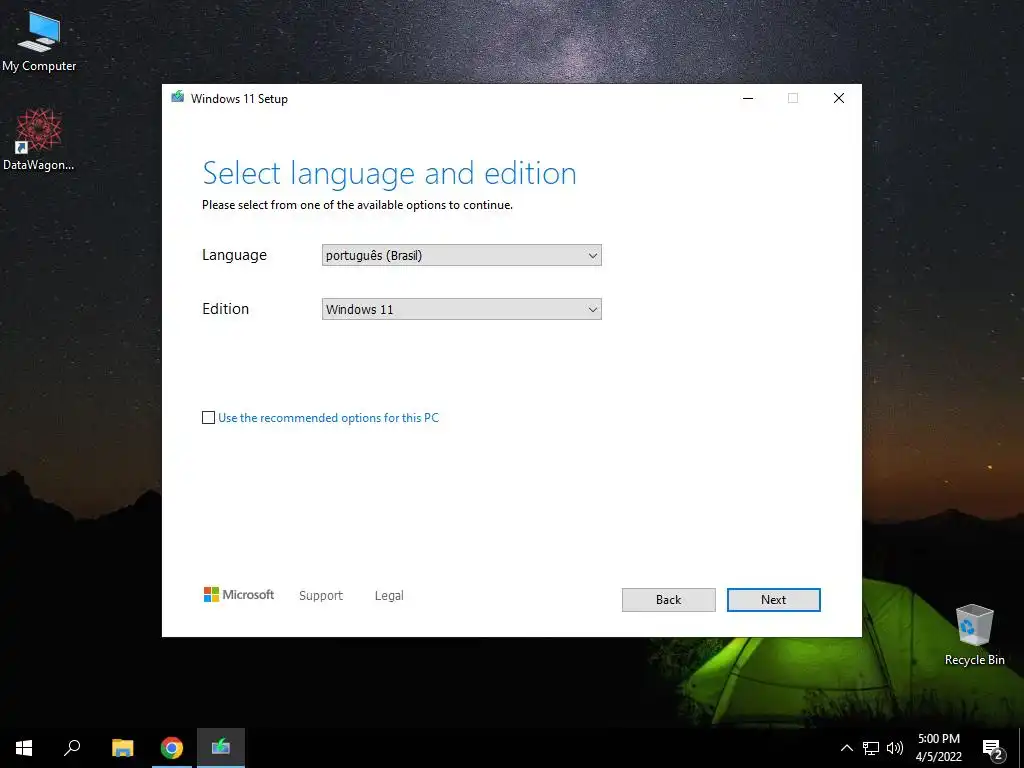
Task: Open File Explorer from the taskbar
Action: (x=122, y=748)
